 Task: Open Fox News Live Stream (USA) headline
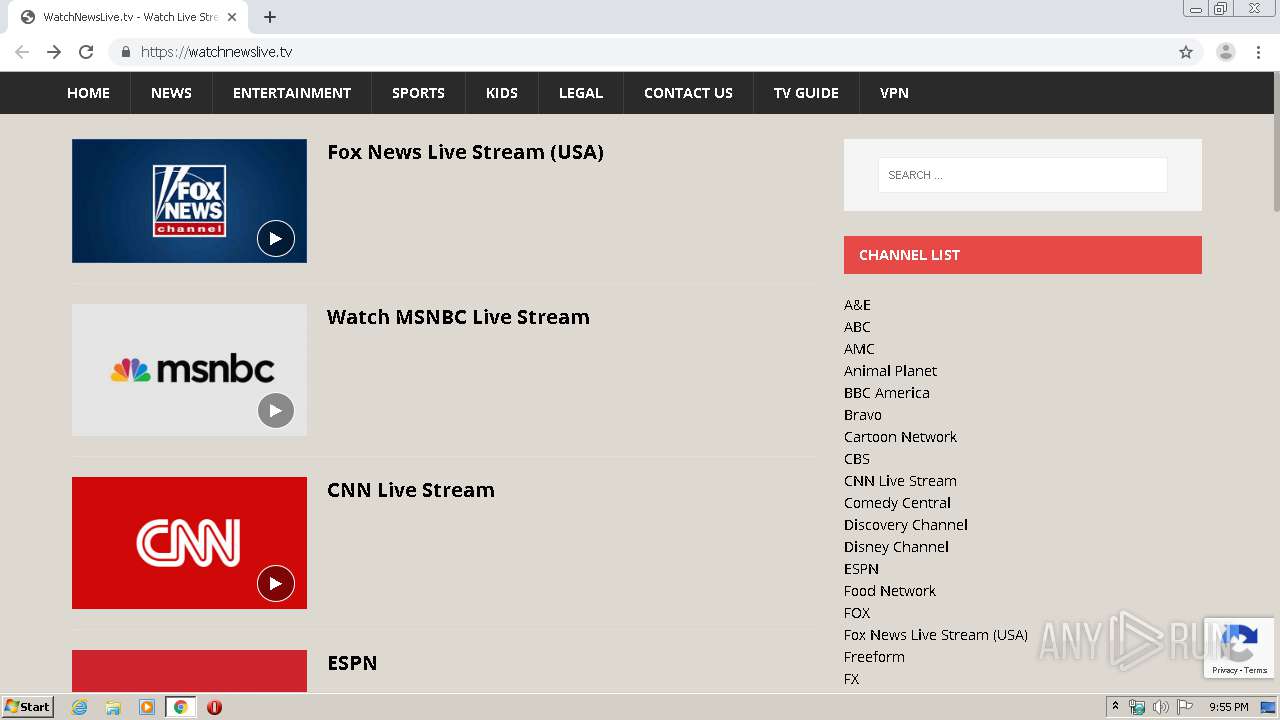point(465,152)
